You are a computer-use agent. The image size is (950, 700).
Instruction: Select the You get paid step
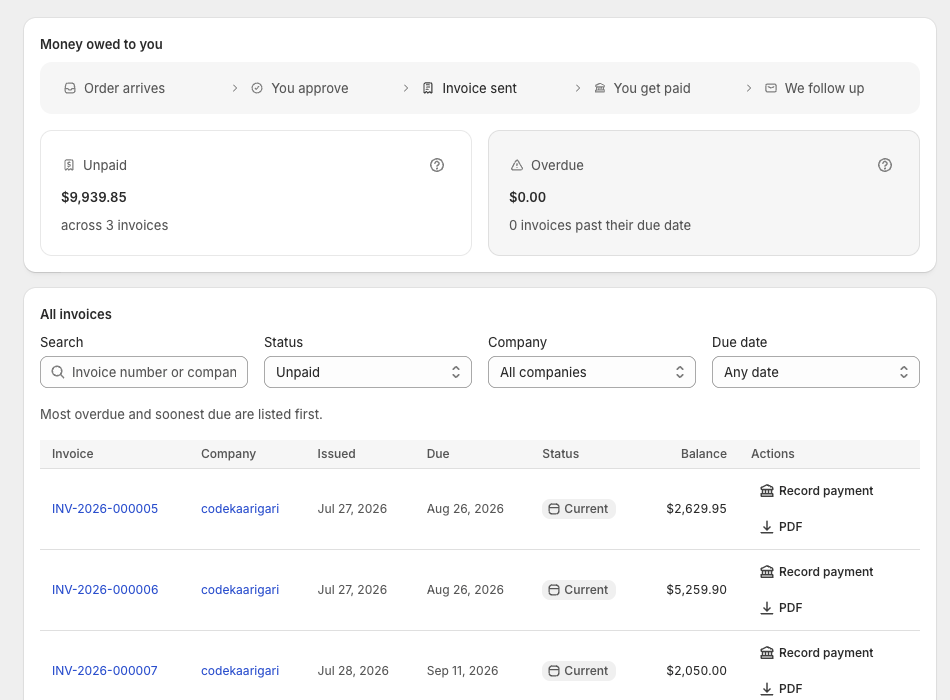(642, 88)
